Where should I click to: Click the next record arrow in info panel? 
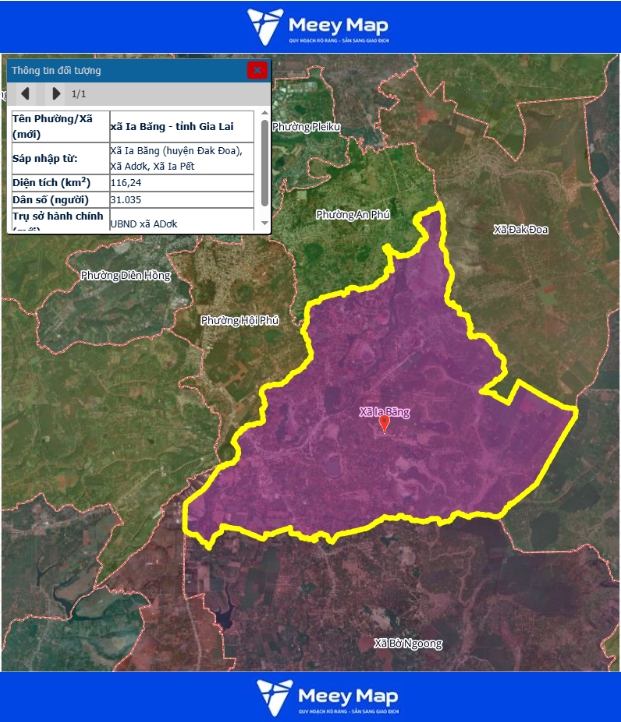(56, 94)
